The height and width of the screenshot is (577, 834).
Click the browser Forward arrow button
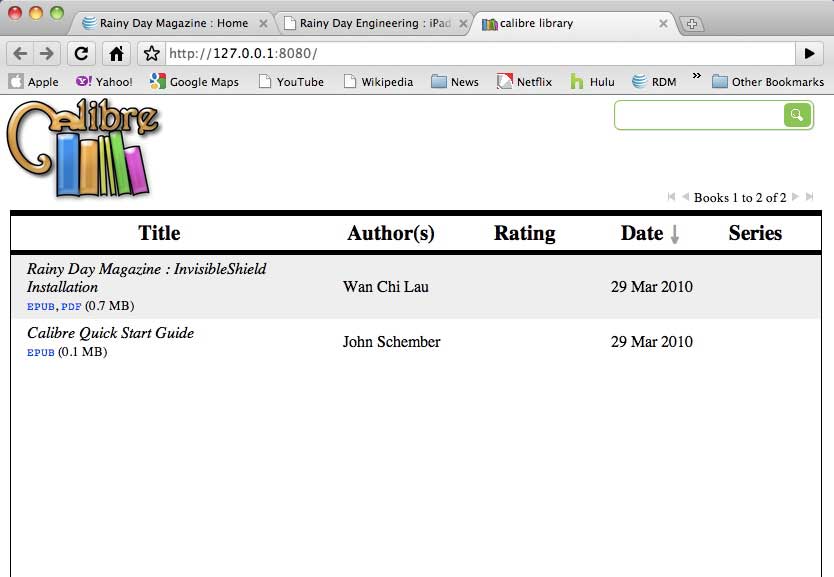tap(47, 53)
